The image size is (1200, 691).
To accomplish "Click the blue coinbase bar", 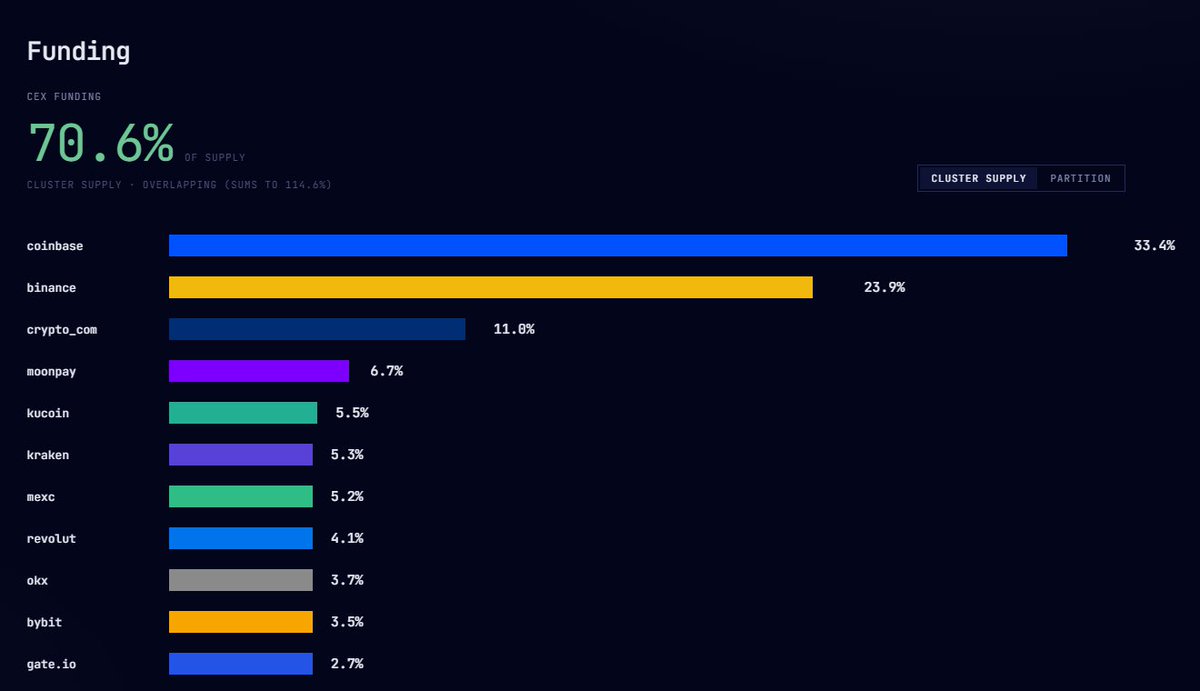I will click(x=618, y=246).
